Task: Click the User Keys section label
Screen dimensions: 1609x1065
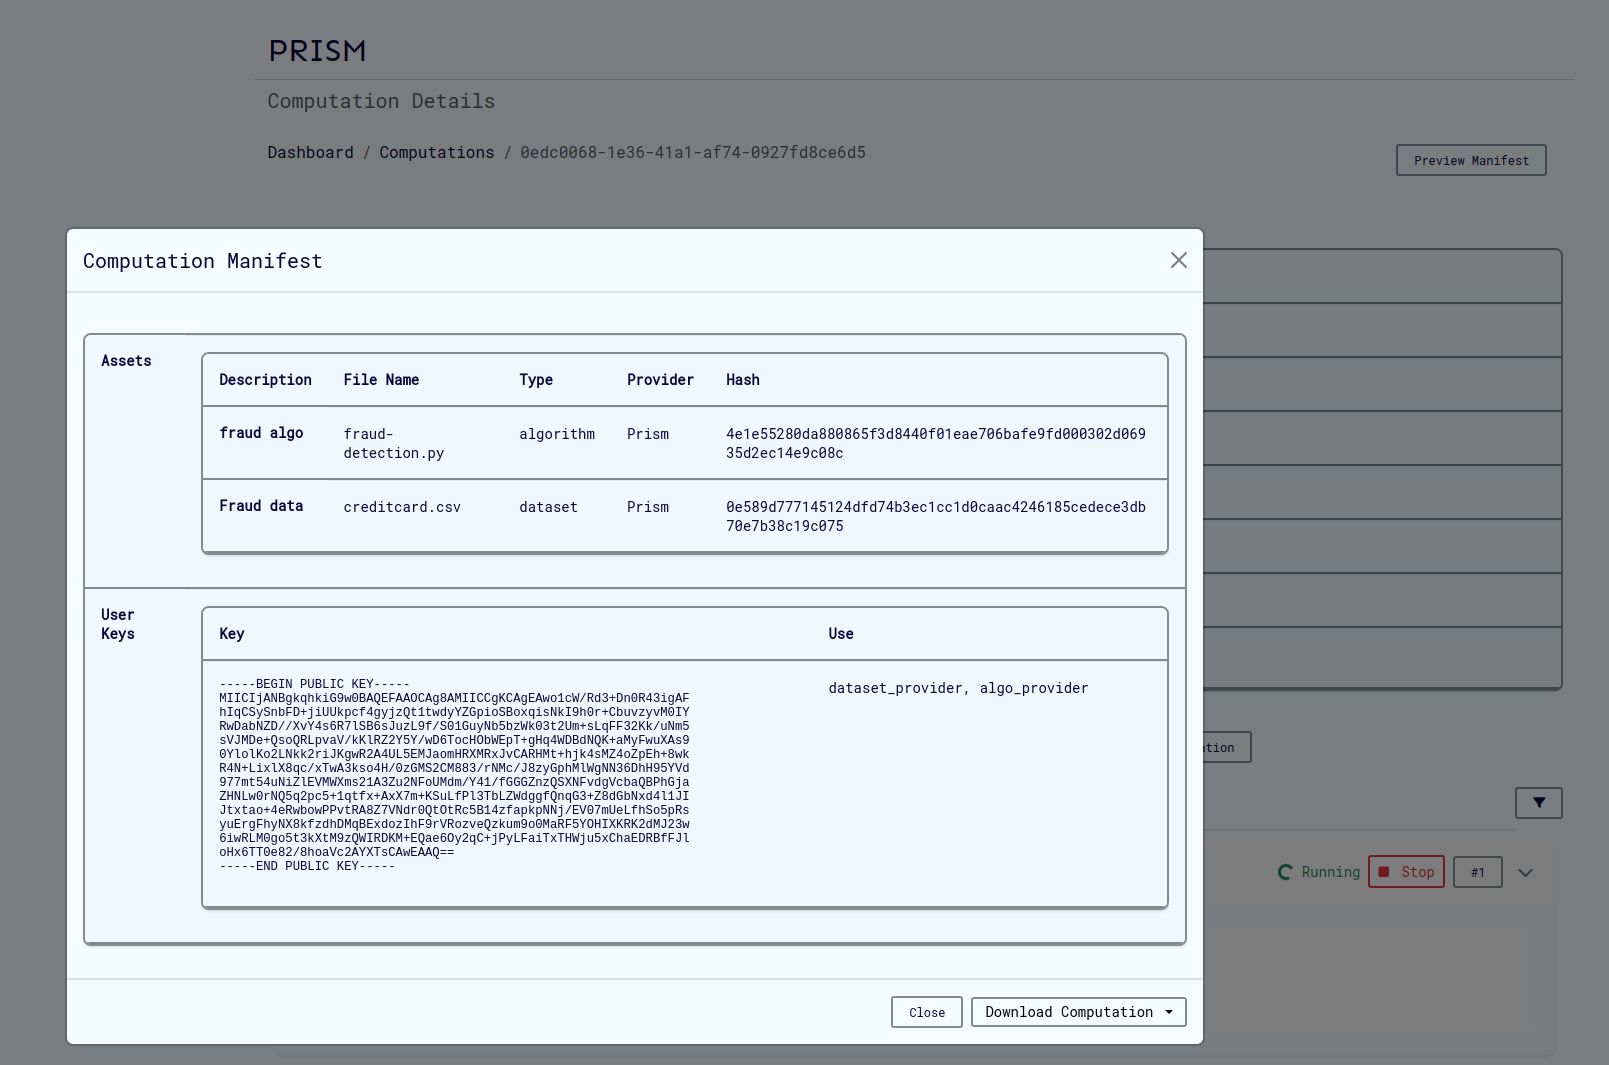Action: (x=118, y=624)
